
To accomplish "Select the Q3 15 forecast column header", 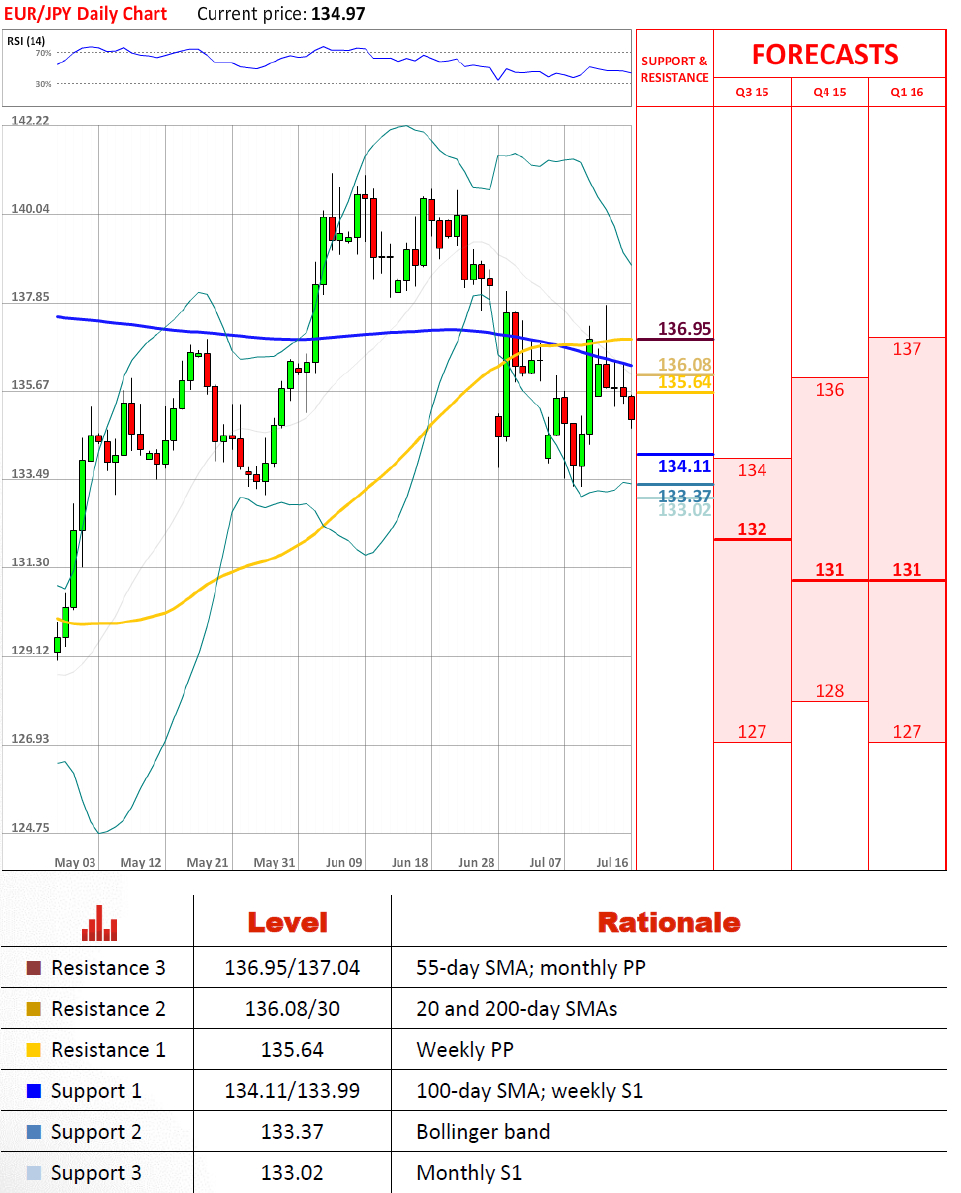I will (x=752, y=92).
